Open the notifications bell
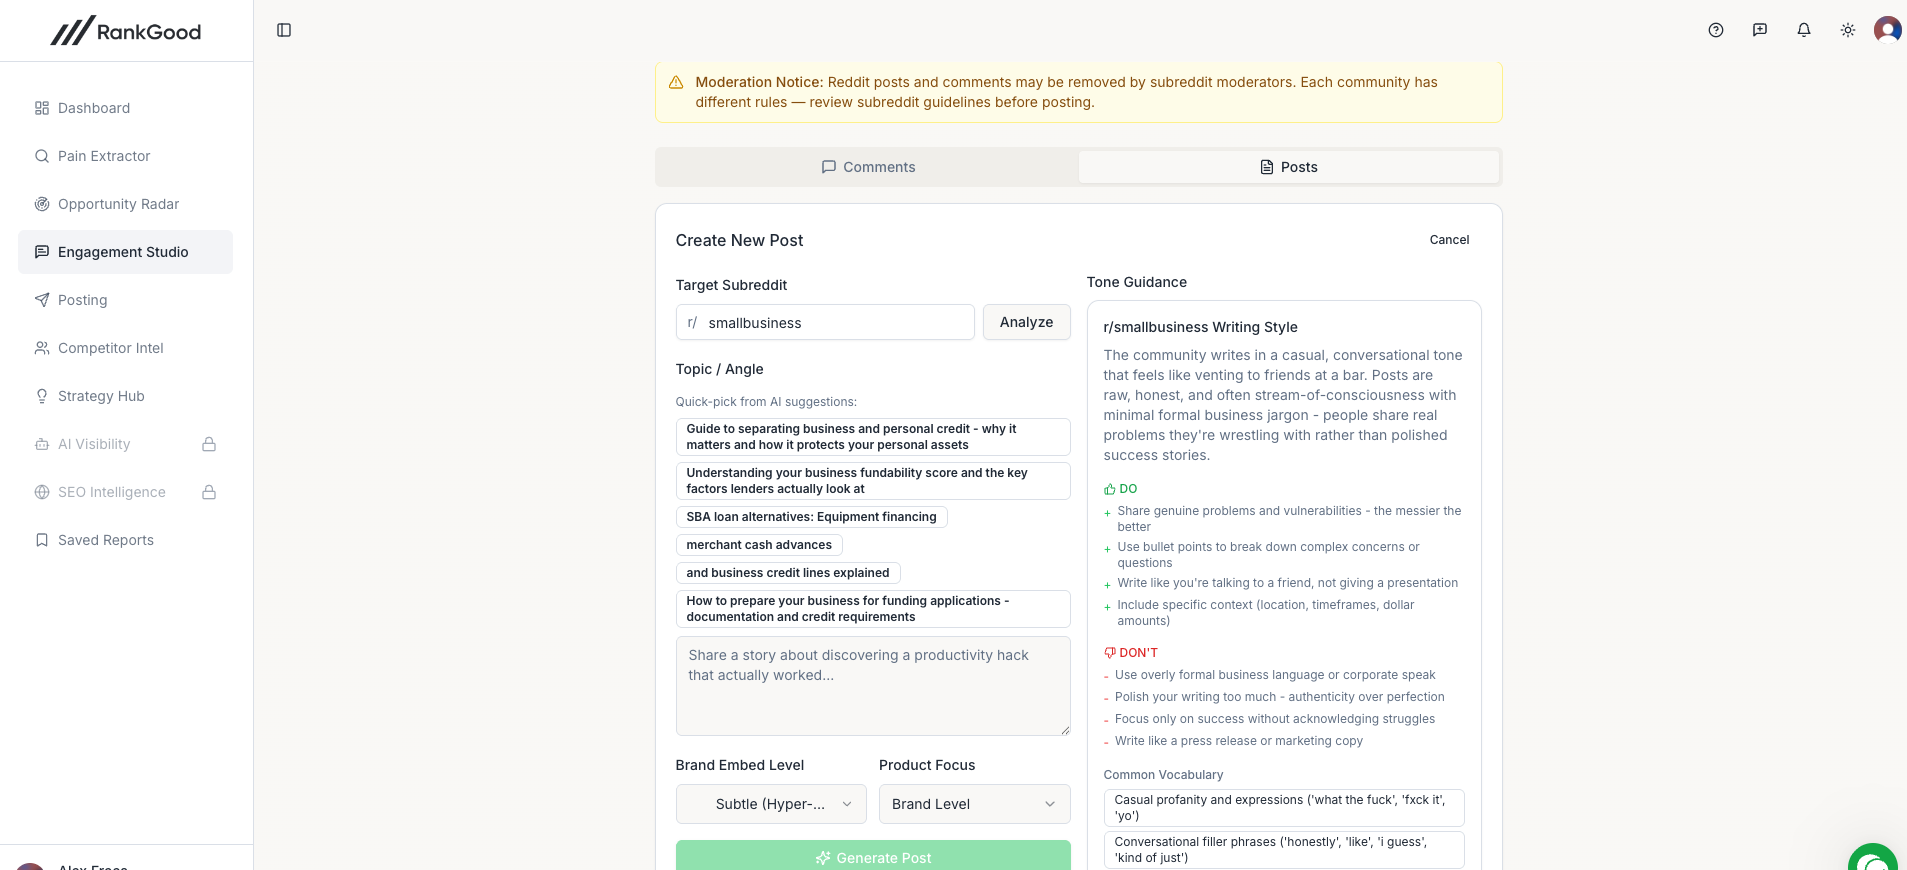The image size is (1907, 870). tap(1804, 30)
